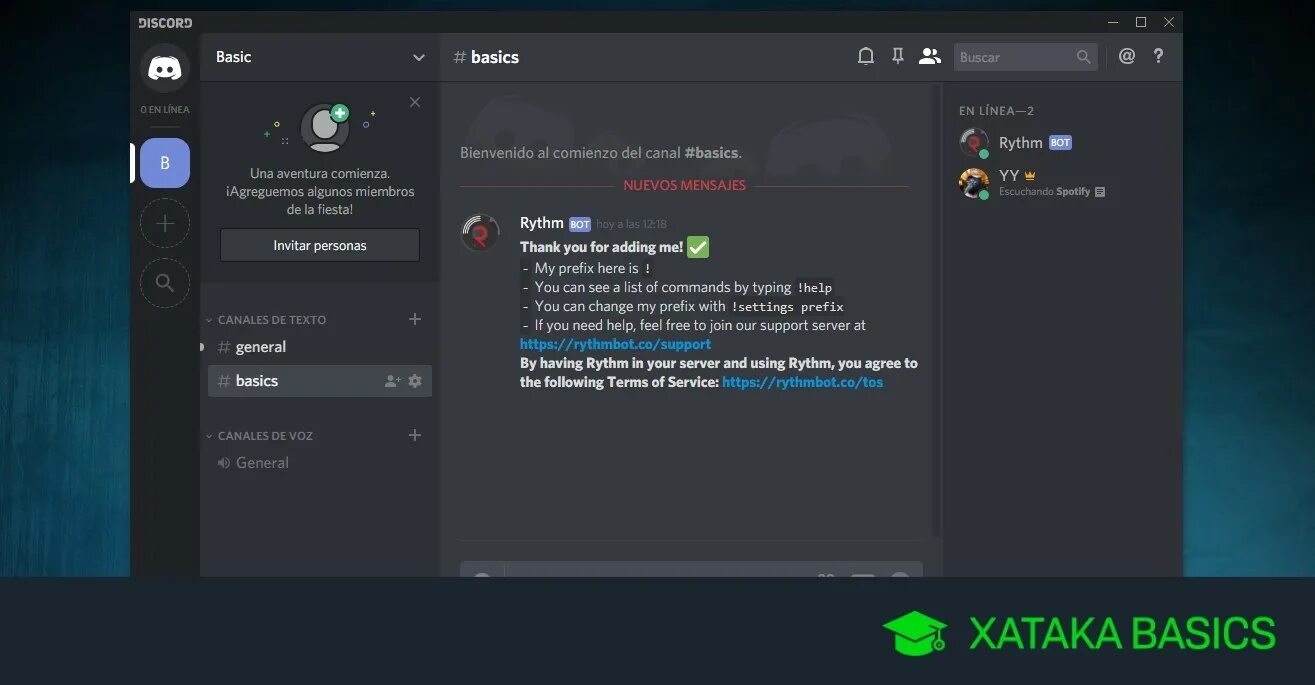Collapse Canales de texto category
The image size is (1315, 685).
[266, 320]
